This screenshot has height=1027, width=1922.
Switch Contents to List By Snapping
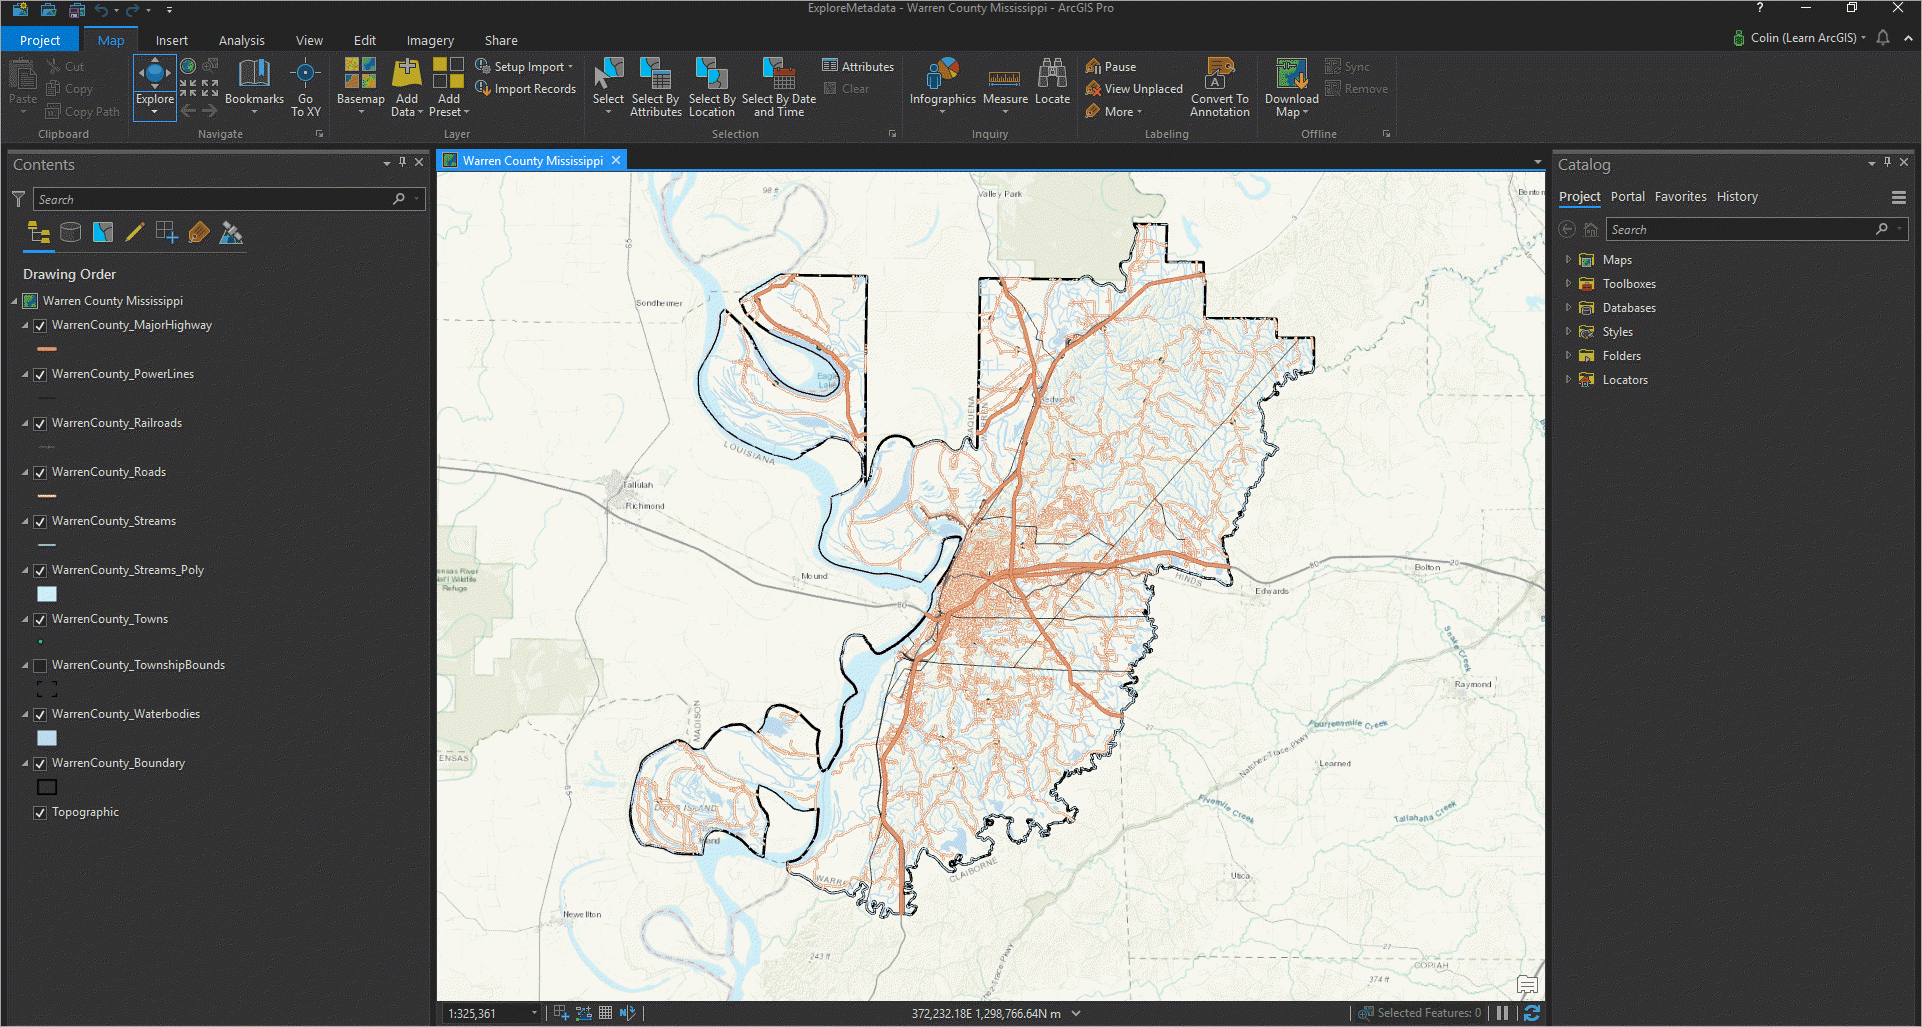point(166,233)
